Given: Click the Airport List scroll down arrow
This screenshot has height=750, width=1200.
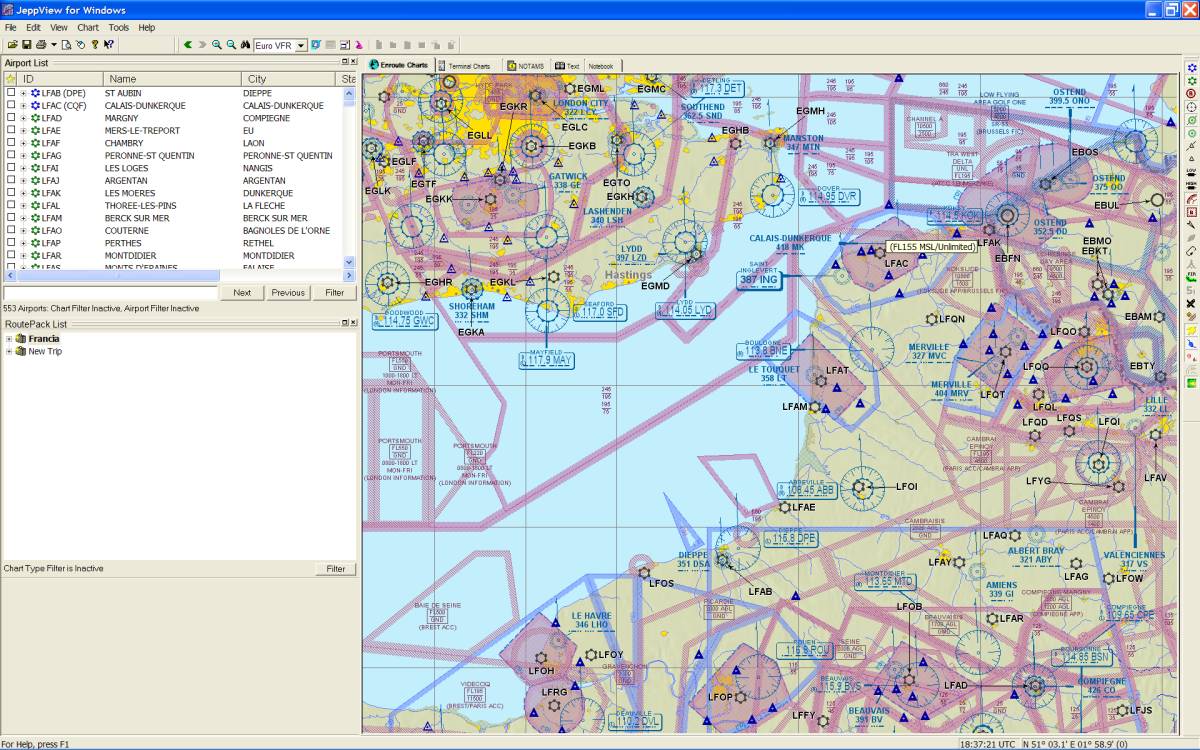Looking at the screenshot, I should click(x=350, y=262).
